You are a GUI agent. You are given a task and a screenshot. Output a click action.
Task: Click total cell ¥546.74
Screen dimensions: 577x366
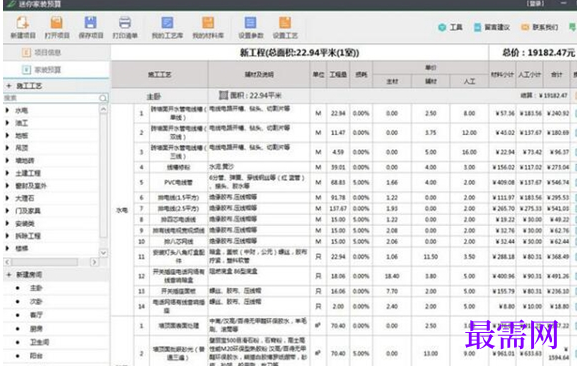click(558, 182)
